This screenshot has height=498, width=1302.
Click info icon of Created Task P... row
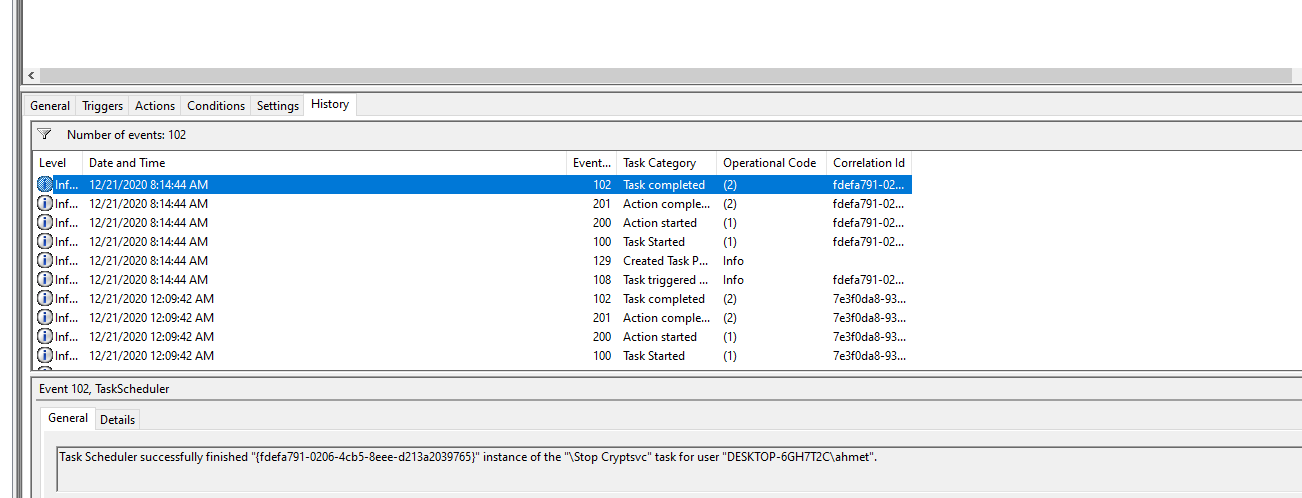(45, 261)
